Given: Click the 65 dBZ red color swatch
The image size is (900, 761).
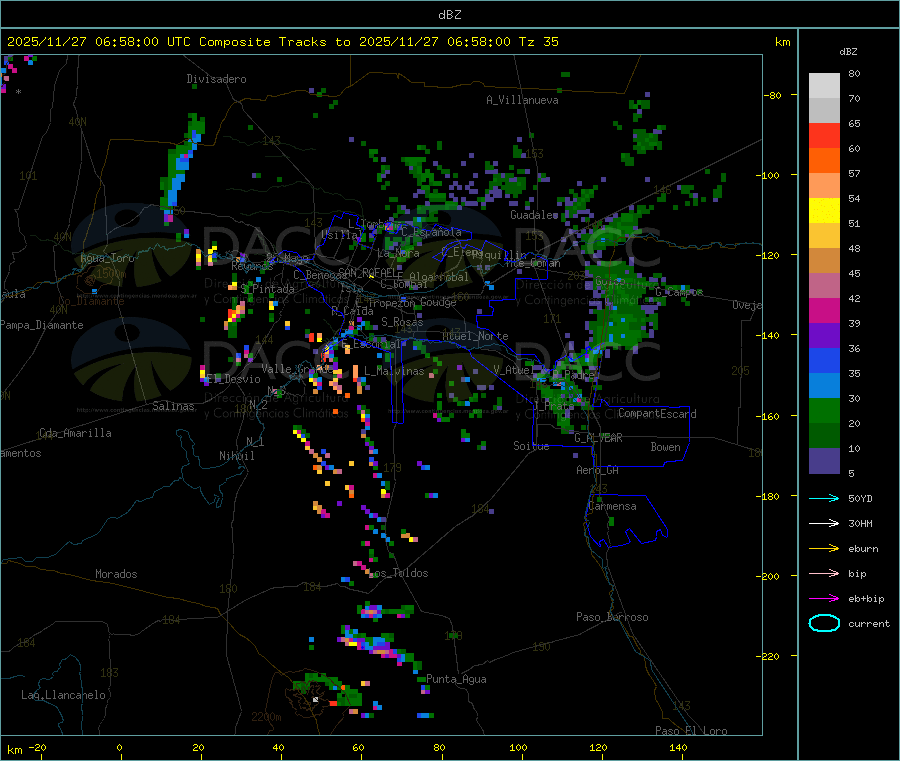Looking at the screenshot, I should coord(824,135).
